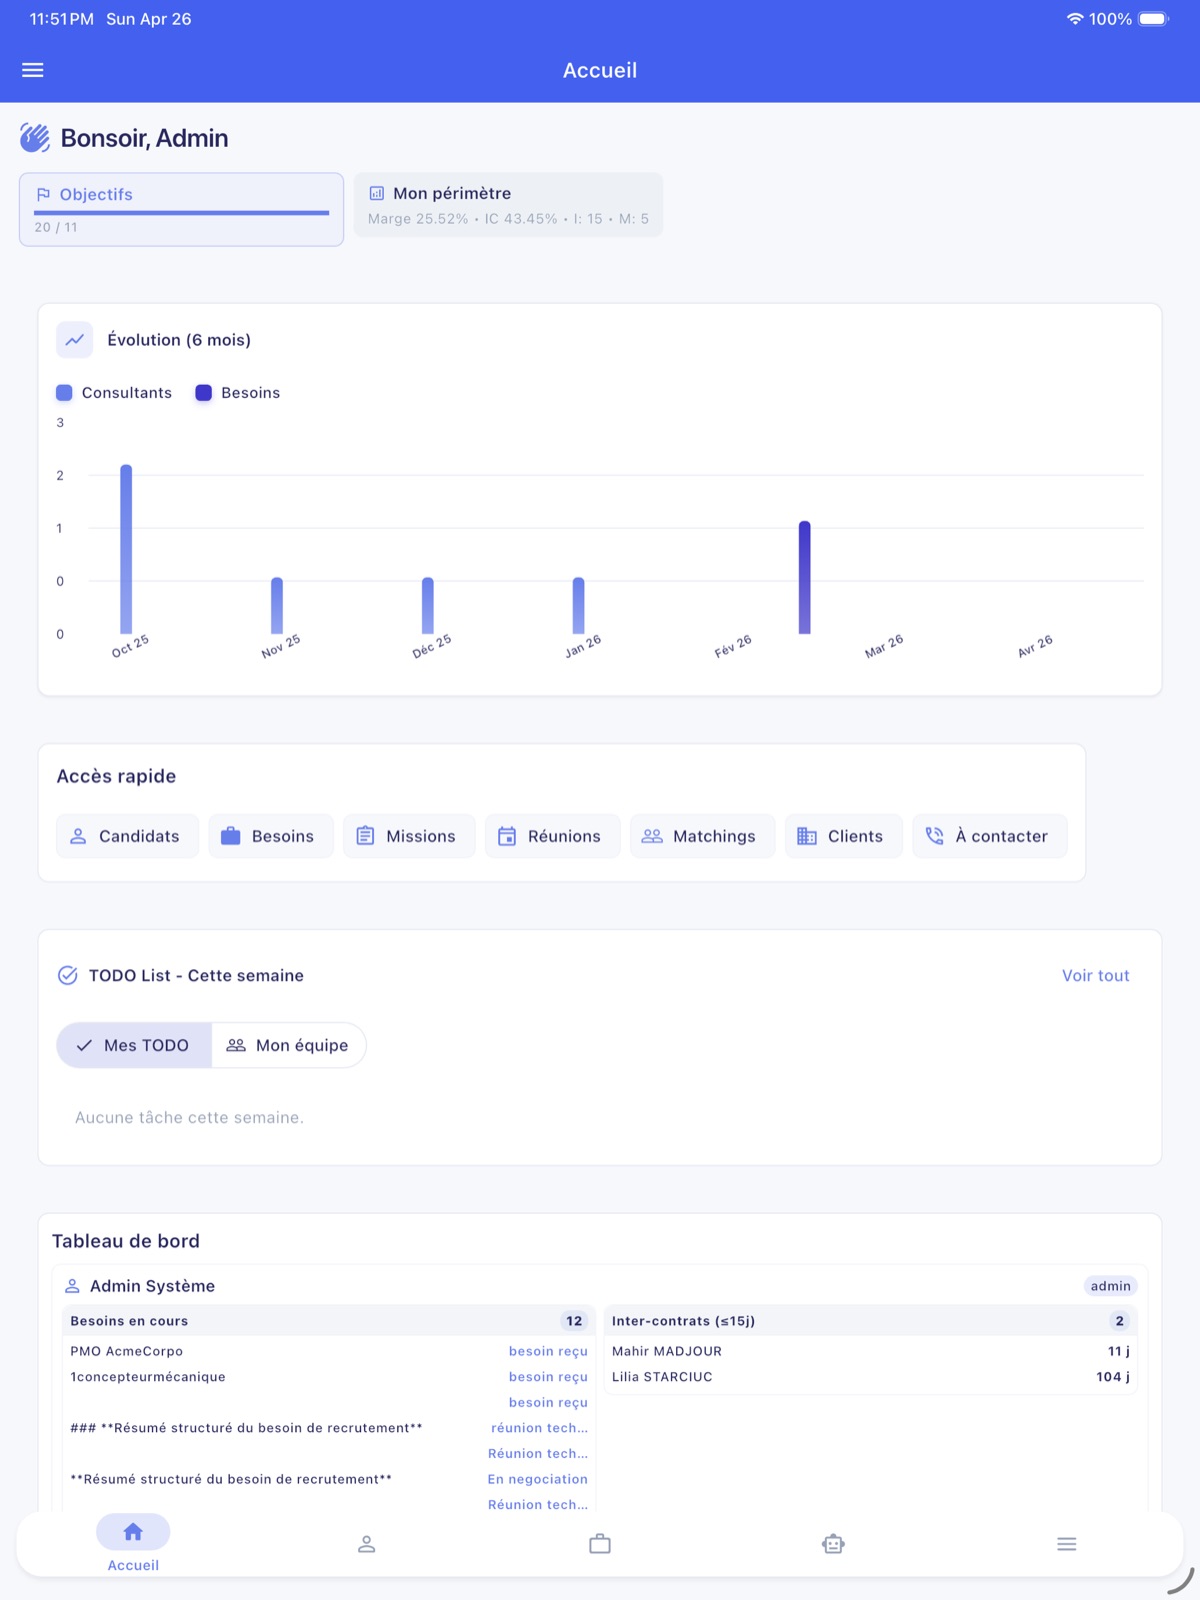The image size is (1200, 1600).
Task: Click the Objectifs progress bar
Action: point(181,212)
